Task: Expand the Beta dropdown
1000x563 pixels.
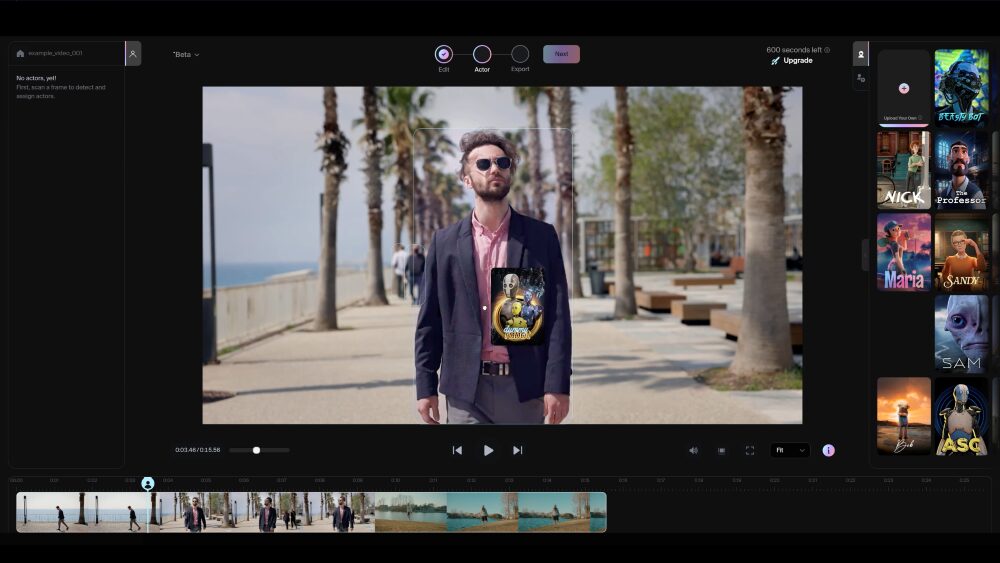Action: pyautogui.click(x=186, y=55)
